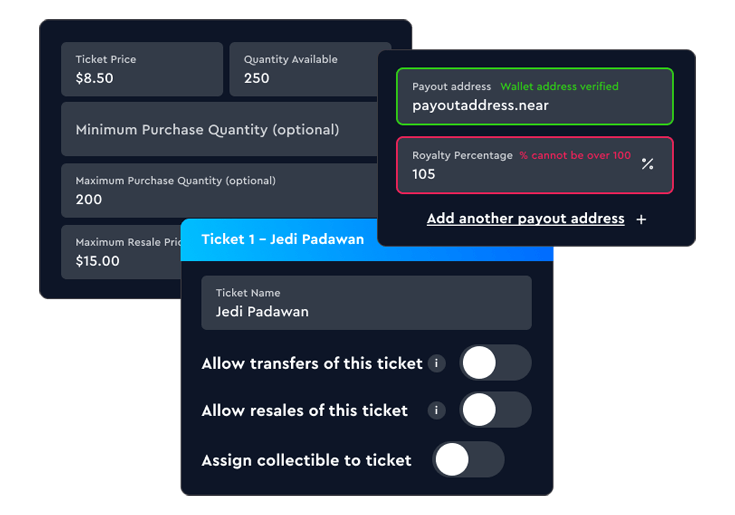Toggle Assign collectible to ticket switch
The image size is (735, 515).
tap(468, 459)
